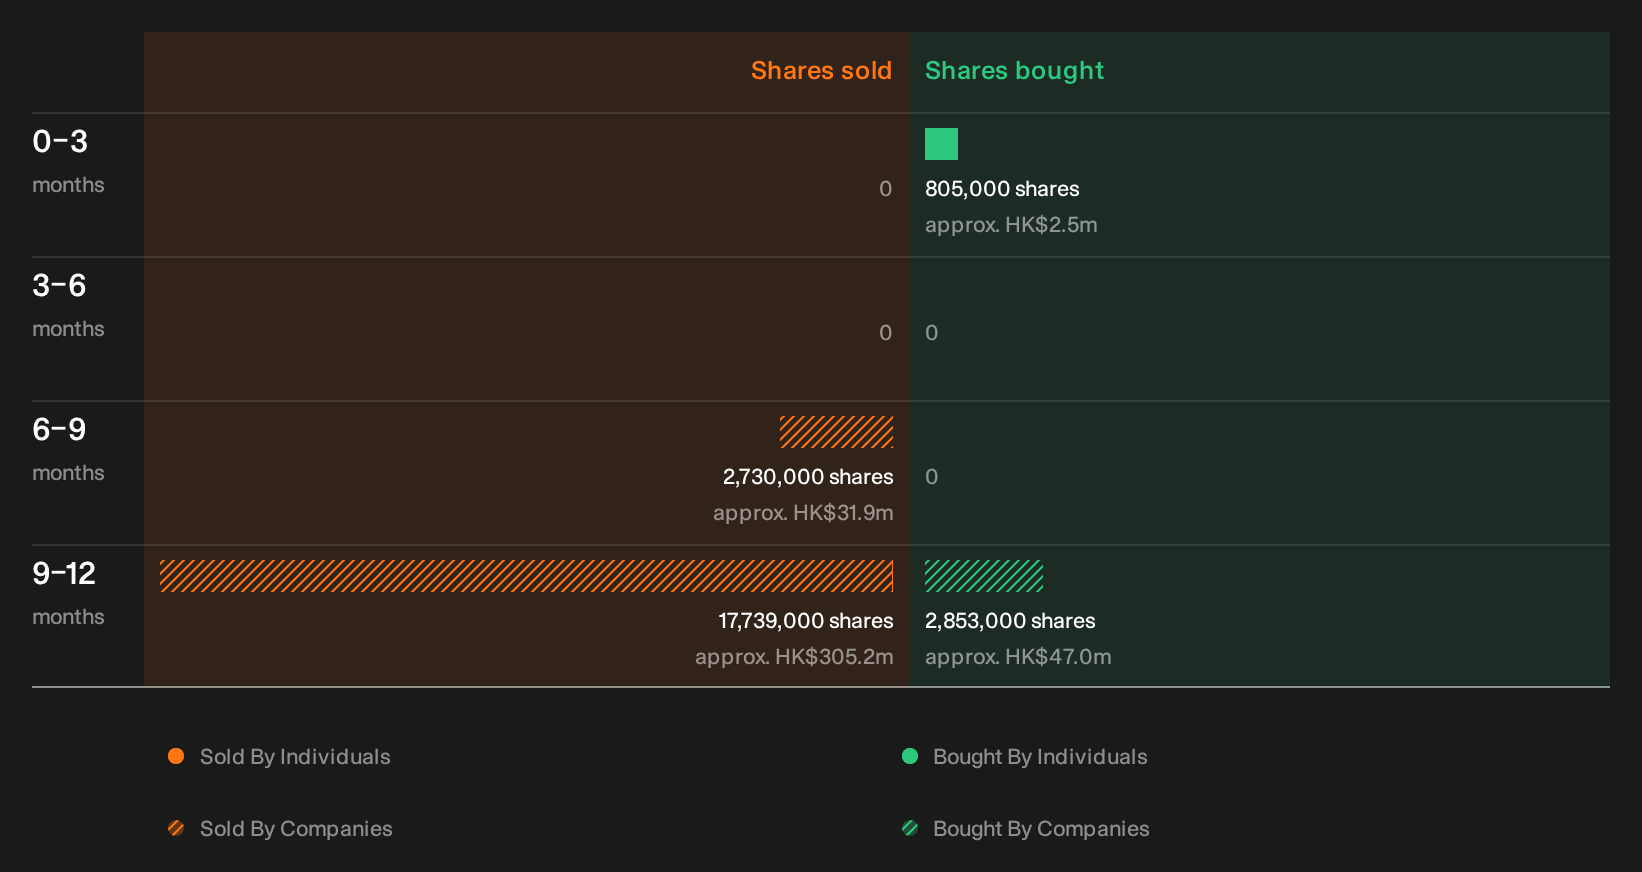
Task: Click the approx. HK$47.0m amount
Action: tap(1018, 657)
